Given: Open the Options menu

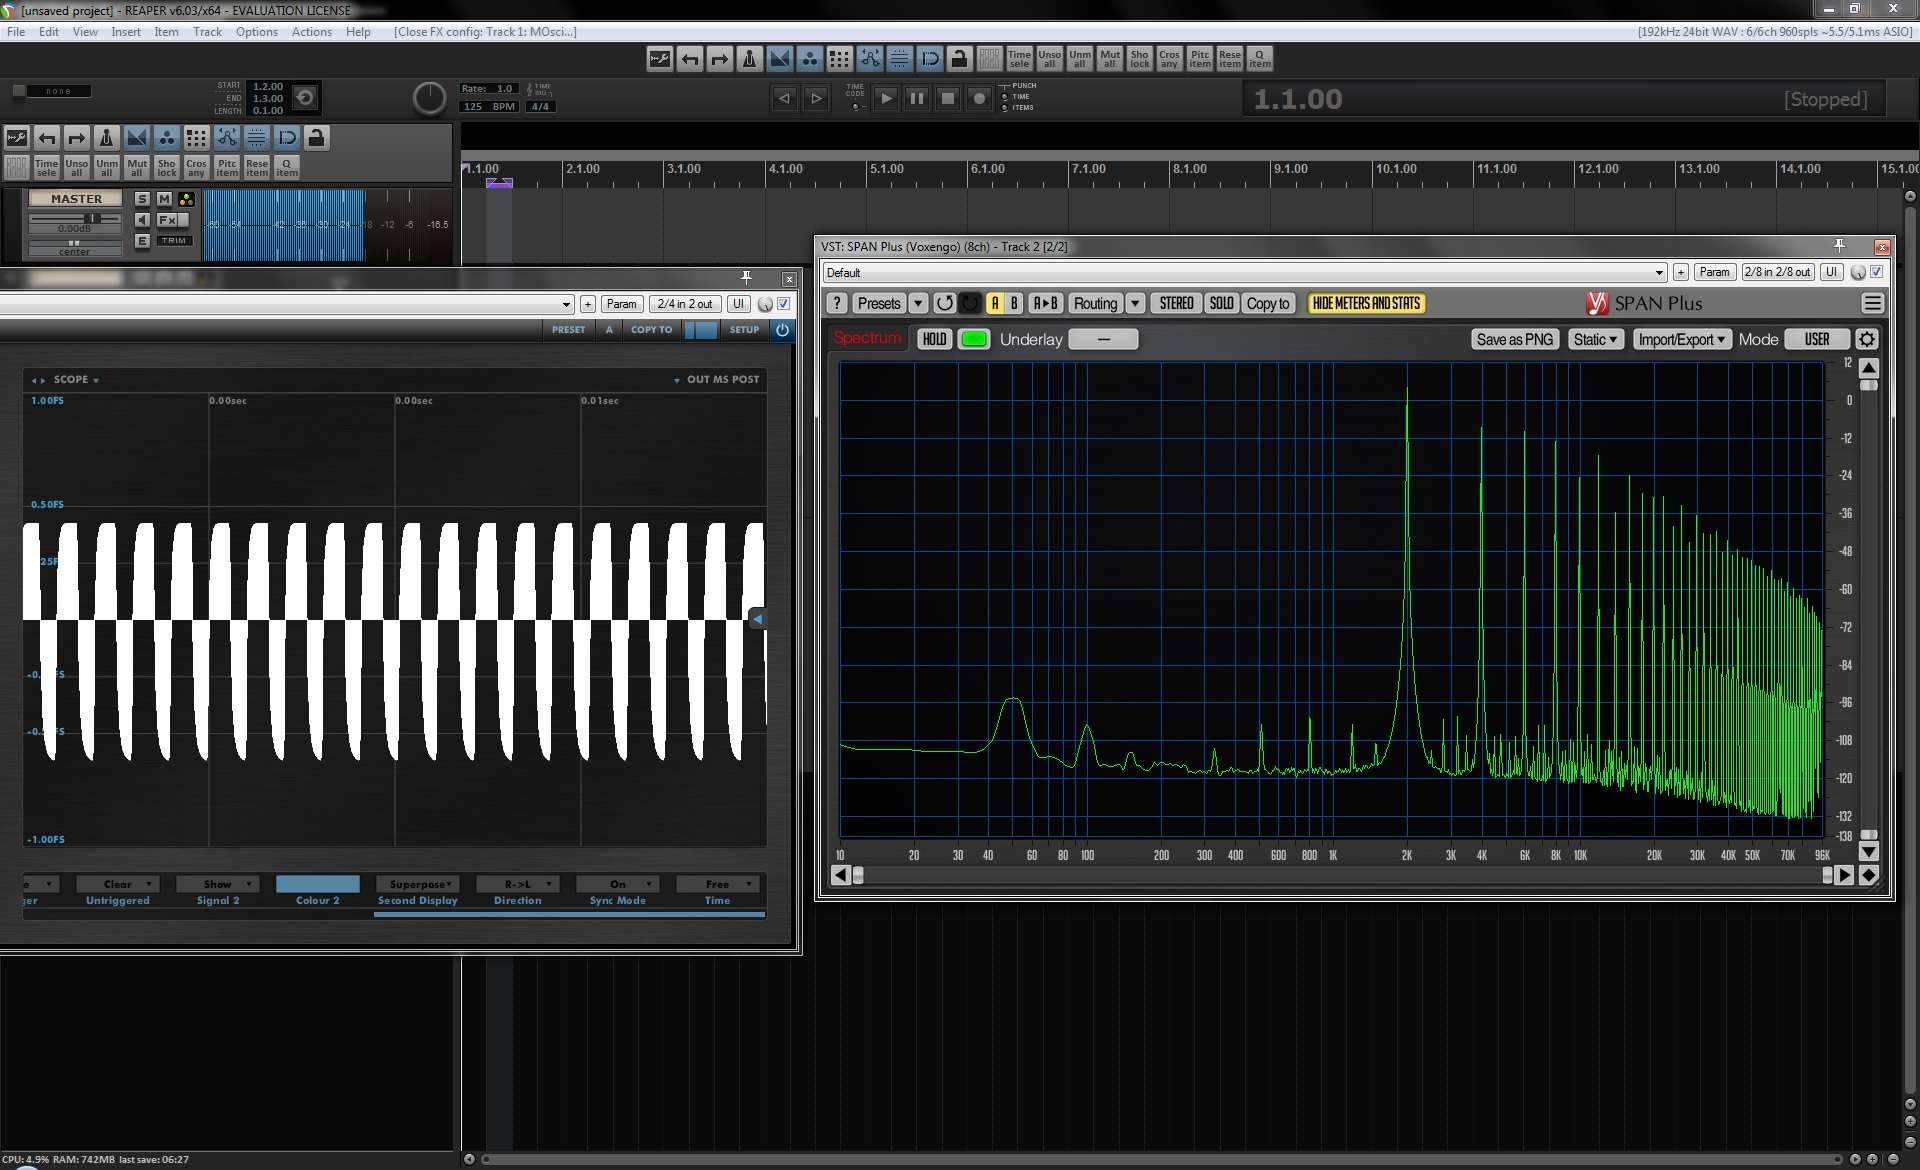Looking at the screenshot, I should coord(256,32).
